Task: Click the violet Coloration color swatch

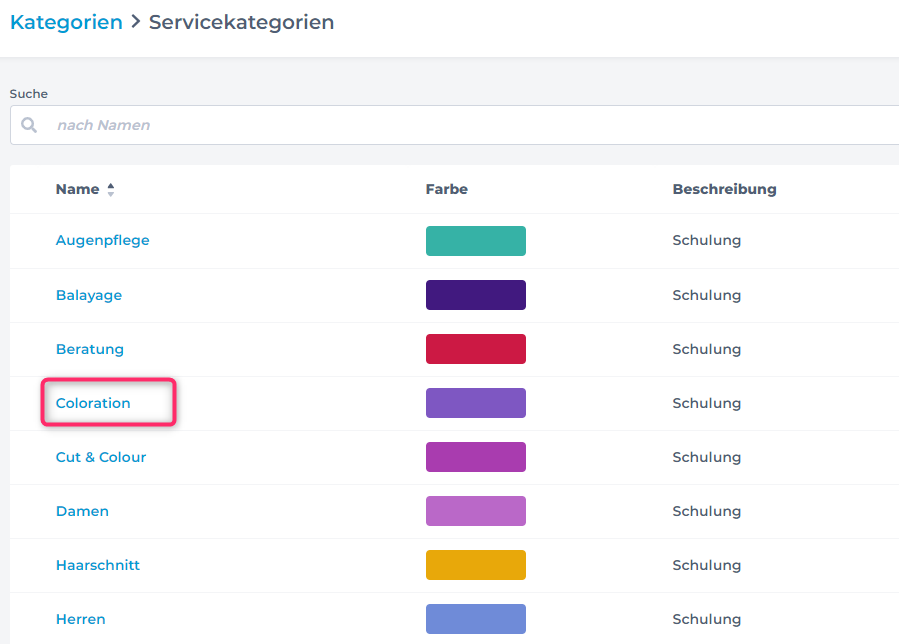Action: pyautogui.click(x=475, y=403)
